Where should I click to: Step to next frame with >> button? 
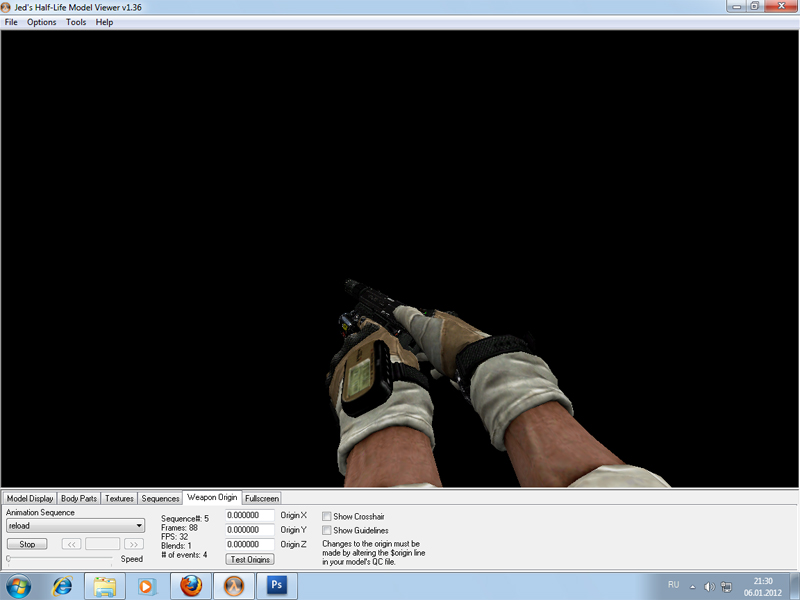point(134,544)
